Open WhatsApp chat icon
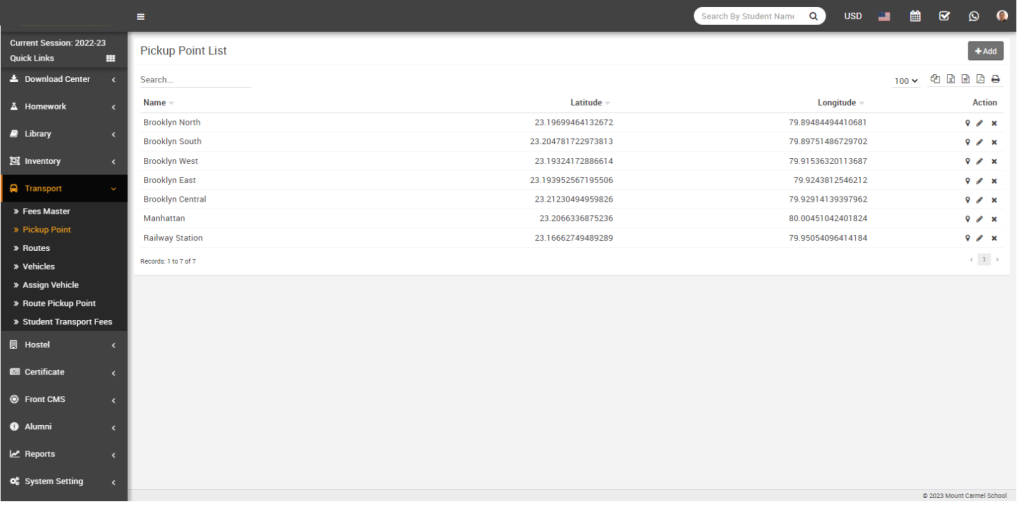Image resolution: width=1024 pixels, height=505 pixels. [973, 16]
